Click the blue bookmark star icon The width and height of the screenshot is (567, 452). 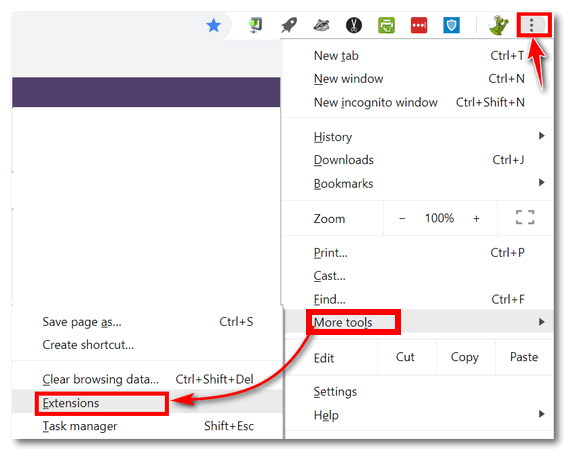point(213,26)
